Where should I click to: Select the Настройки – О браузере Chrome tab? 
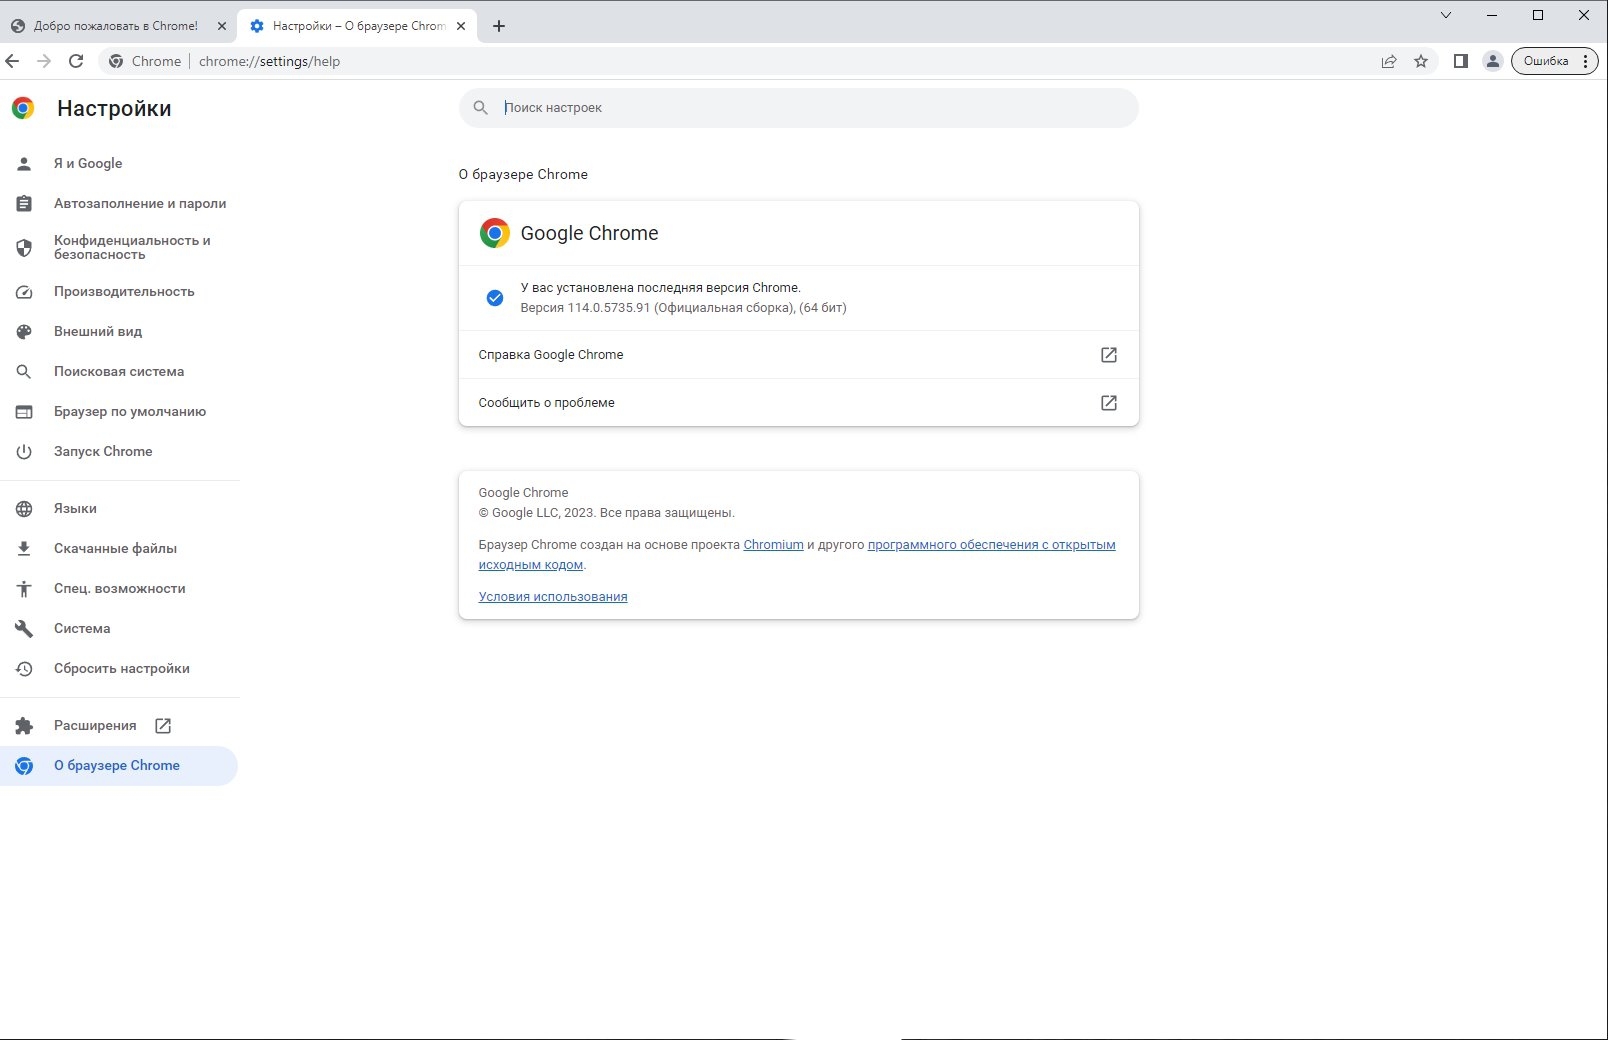(357, 26)
